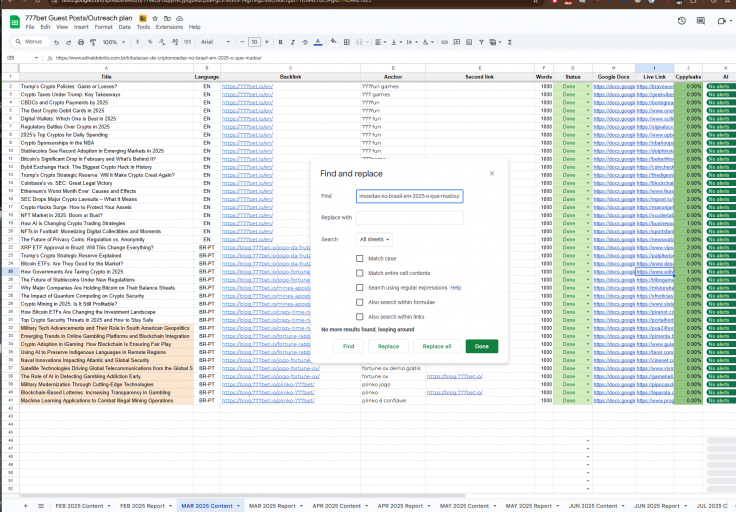The image size is (736, 512).
Task: Click the add sheet plus icon
Action: click(25, 506)
